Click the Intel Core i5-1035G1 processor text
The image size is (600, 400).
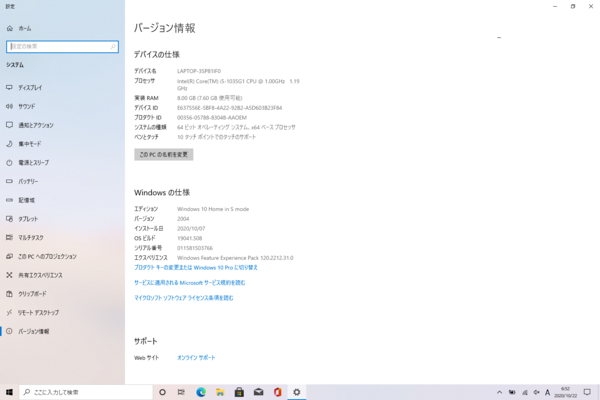click(x=238, y=85)
